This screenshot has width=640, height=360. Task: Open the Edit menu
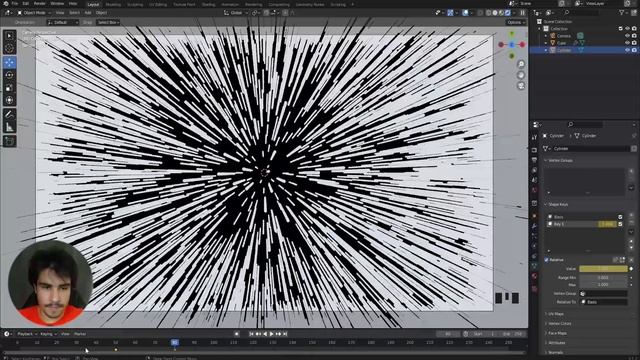26,4
